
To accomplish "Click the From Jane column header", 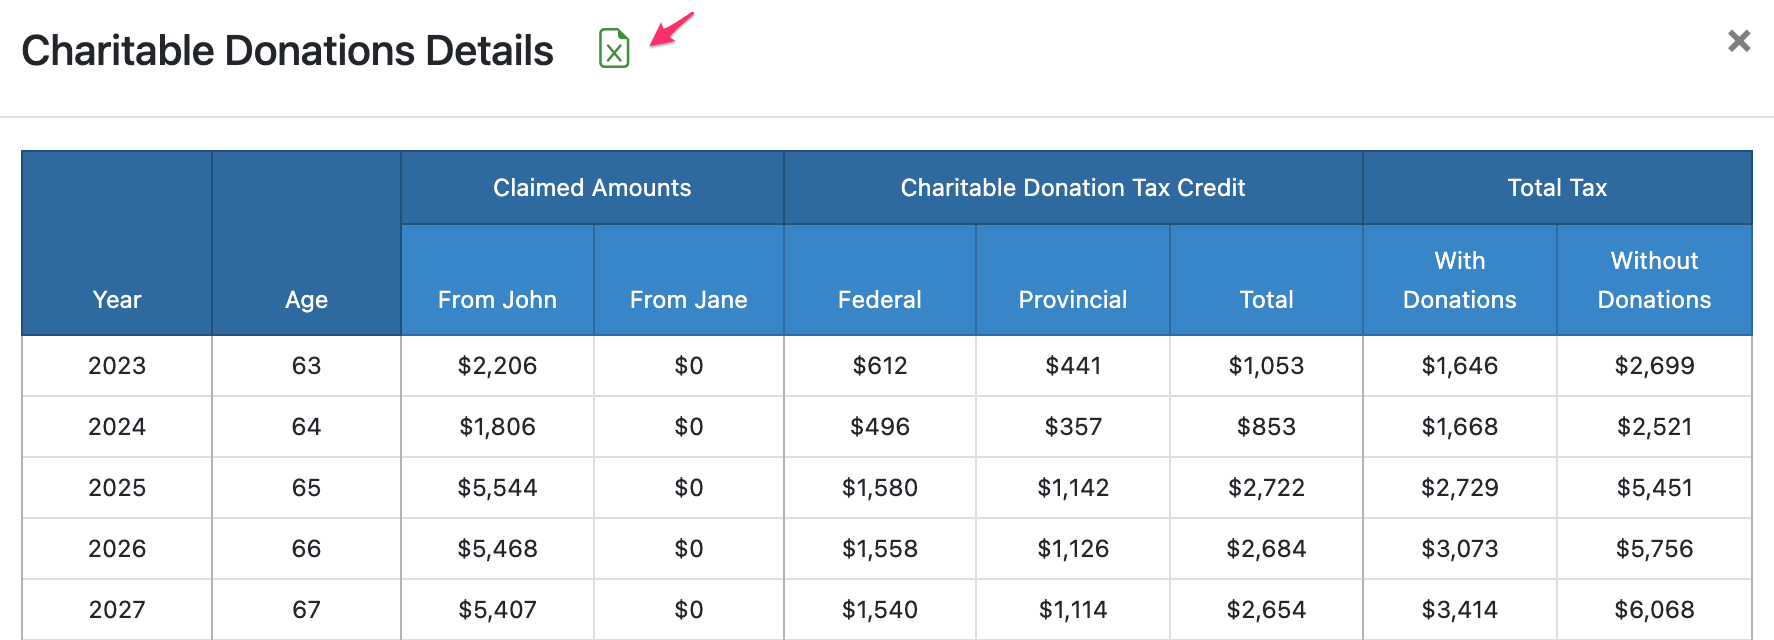I will click(x=688, y=299).
